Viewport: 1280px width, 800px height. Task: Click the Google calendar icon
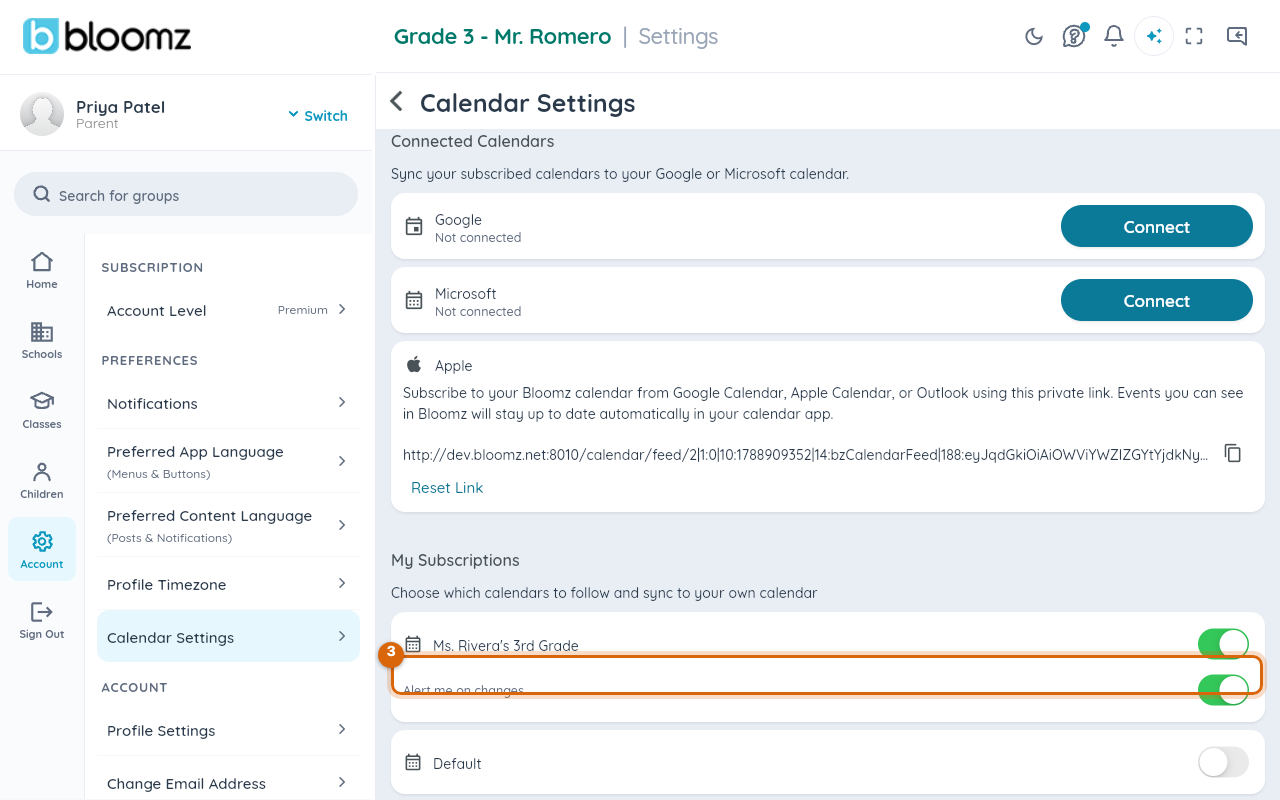pyautogui.click(x=414, y=227)
